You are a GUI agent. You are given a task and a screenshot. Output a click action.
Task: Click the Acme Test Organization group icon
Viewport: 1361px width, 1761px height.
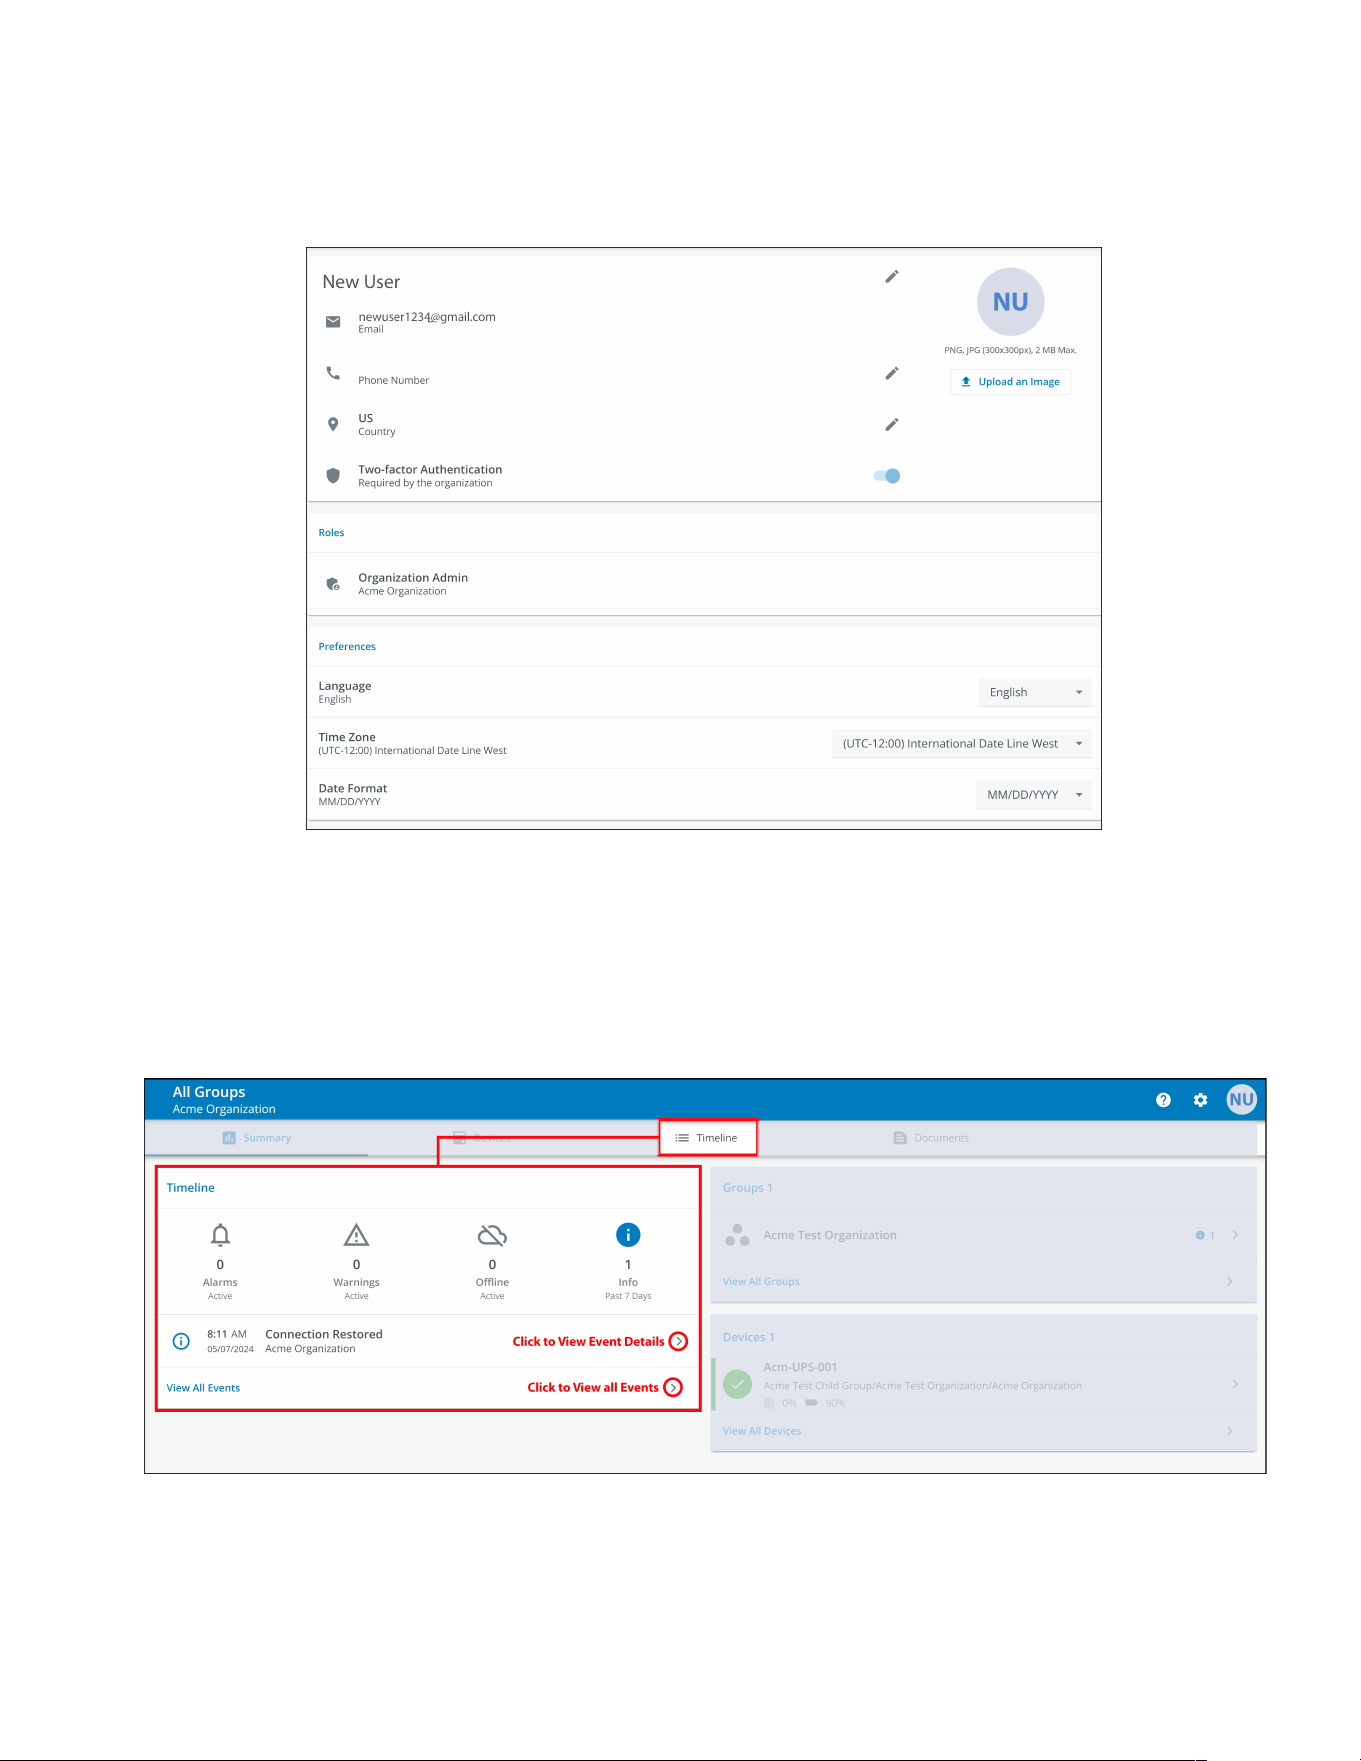click(737, 1235)
